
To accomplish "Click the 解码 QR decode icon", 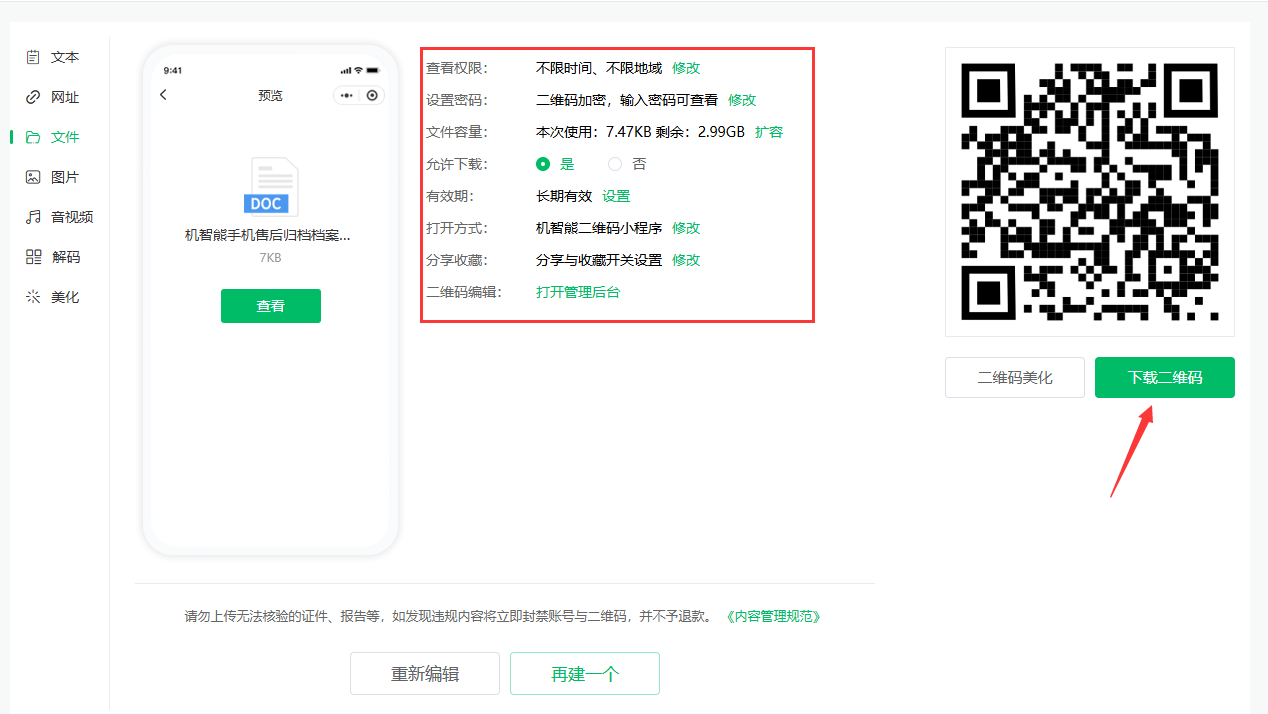I will tap(33, 257).
